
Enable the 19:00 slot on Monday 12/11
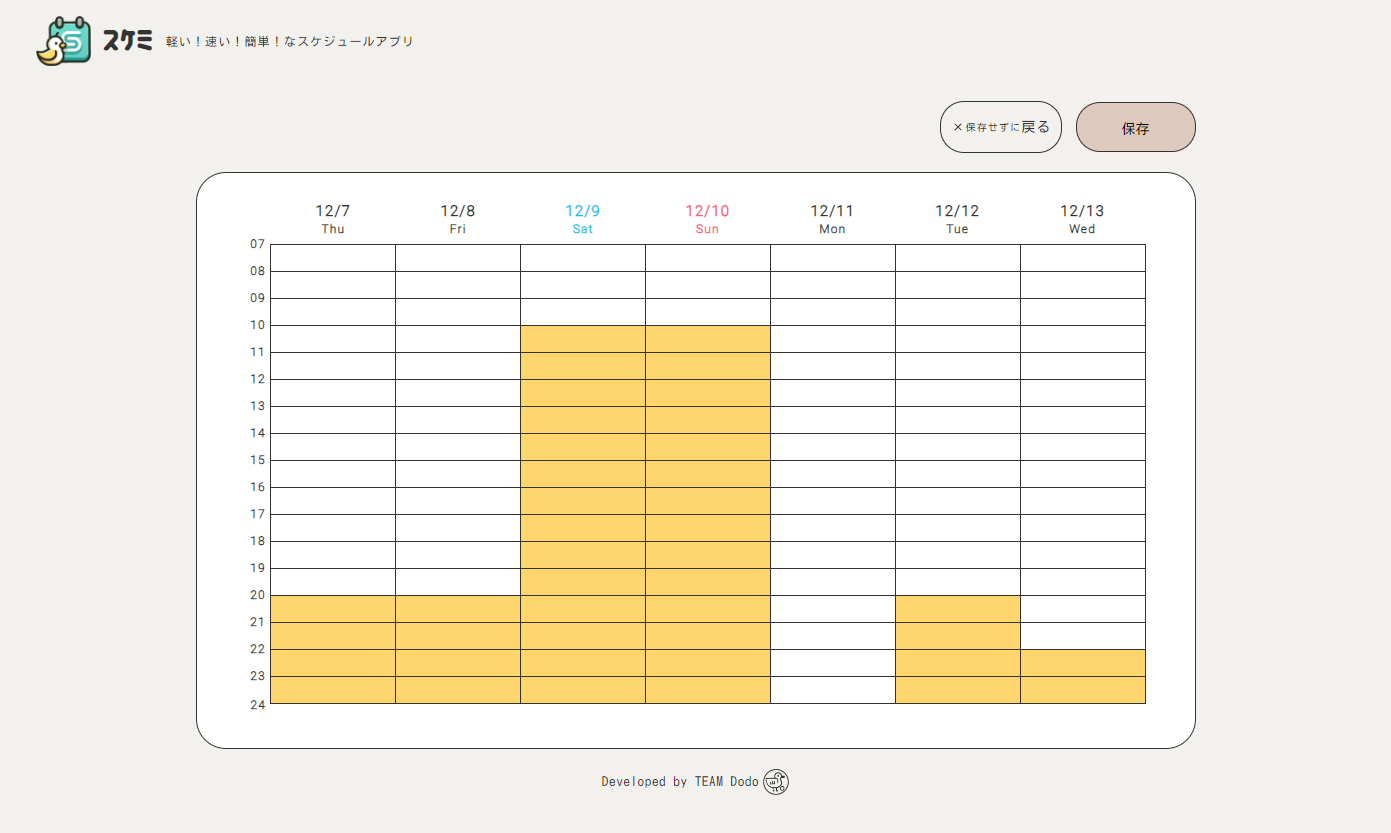[832, 581]
